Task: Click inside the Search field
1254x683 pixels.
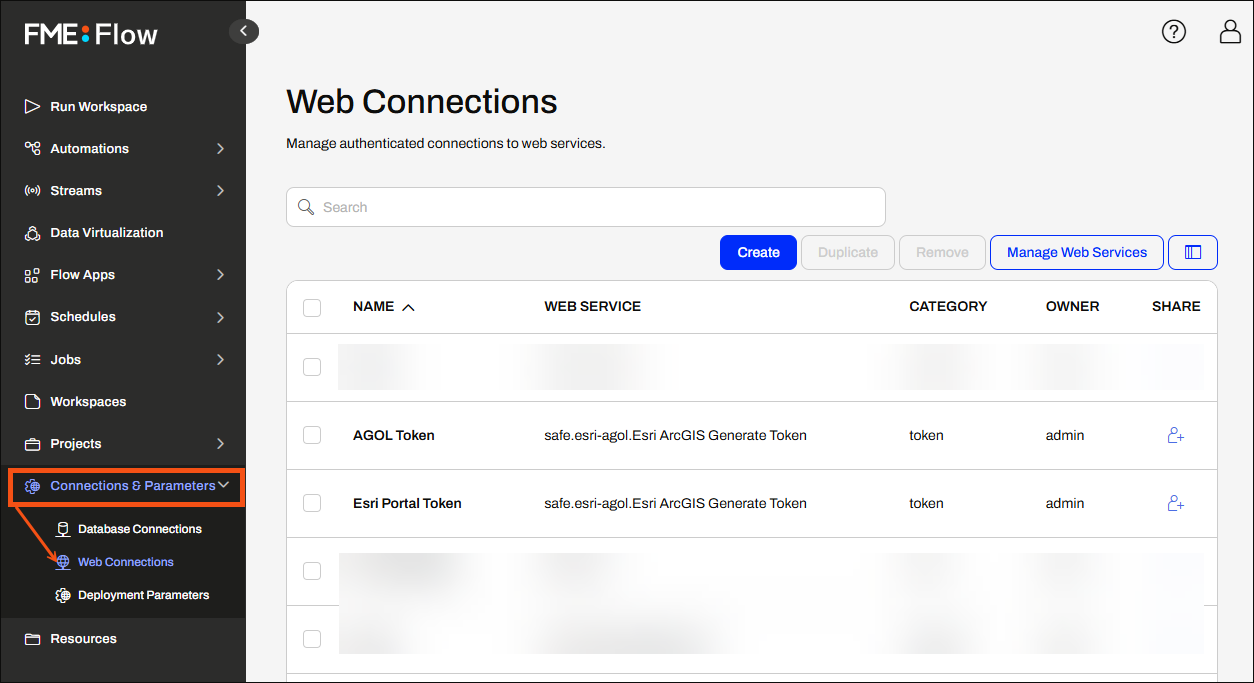Action: (x=586, y=206)
